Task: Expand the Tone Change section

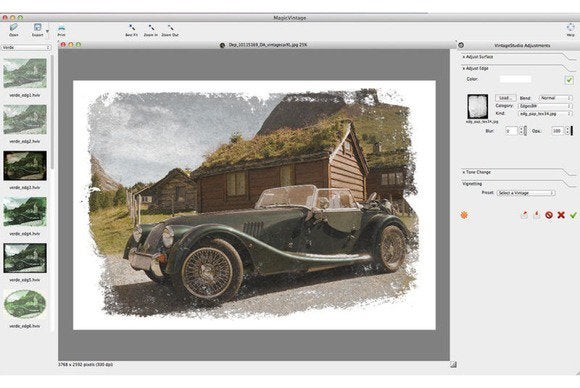Action: tap(477, 172)
